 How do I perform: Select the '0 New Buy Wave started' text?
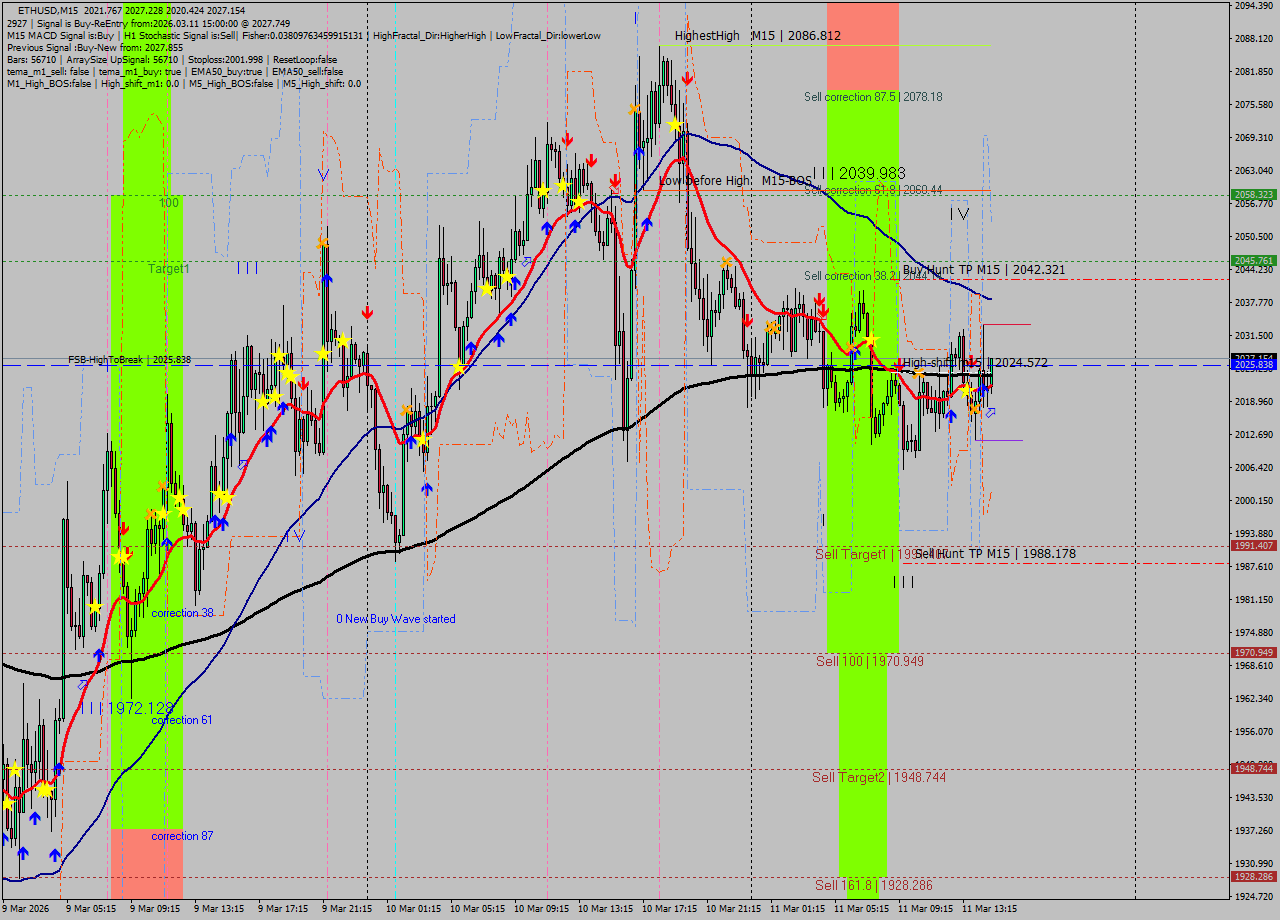click(x=395, y=619)
